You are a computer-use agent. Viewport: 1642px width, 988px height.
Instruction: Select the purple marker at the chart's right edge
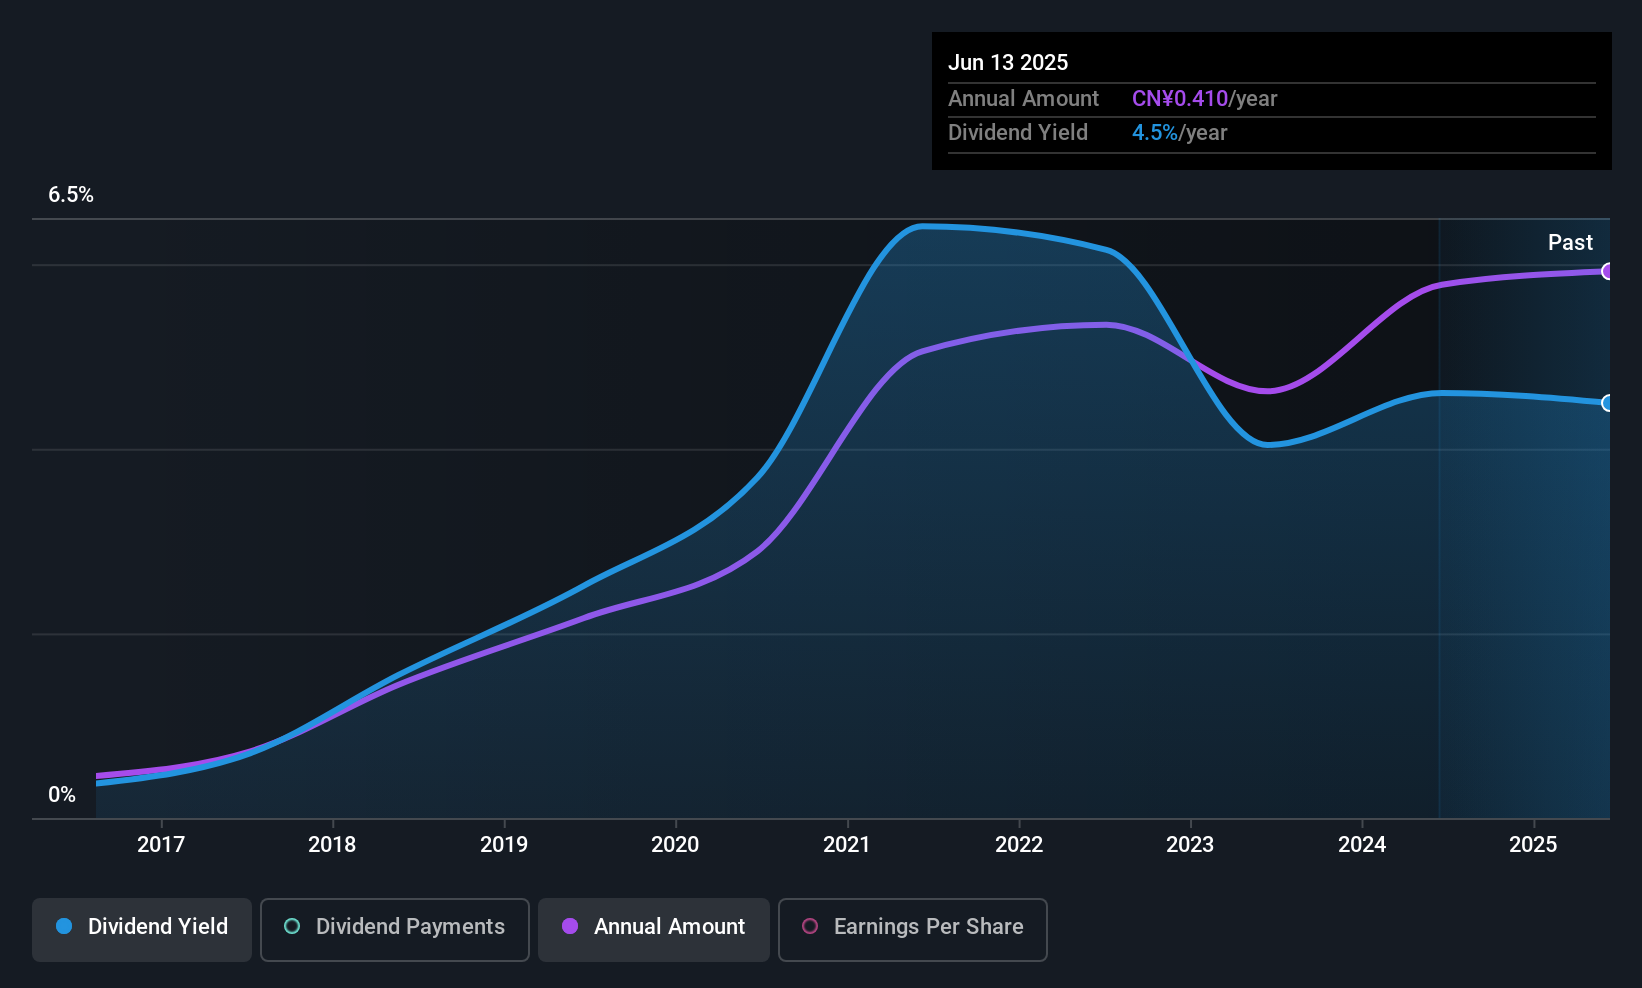pyautogui.click(x=1607, y=271)
